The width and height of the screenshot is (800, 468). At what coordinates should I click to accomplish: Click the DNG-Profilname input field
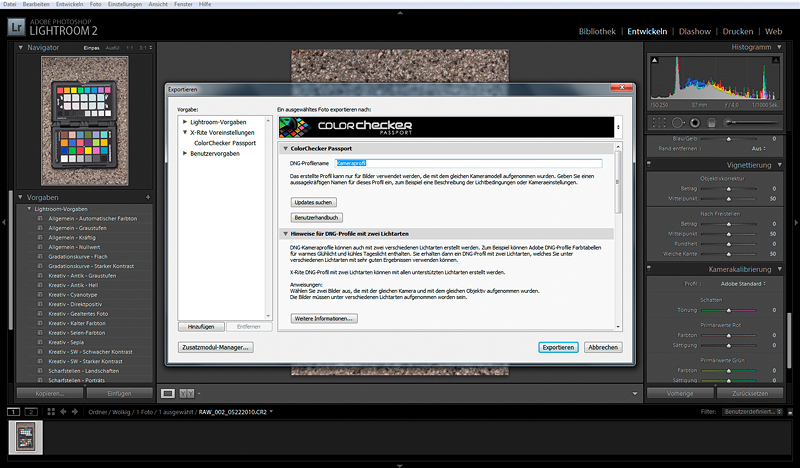click(x=468, y=163)
